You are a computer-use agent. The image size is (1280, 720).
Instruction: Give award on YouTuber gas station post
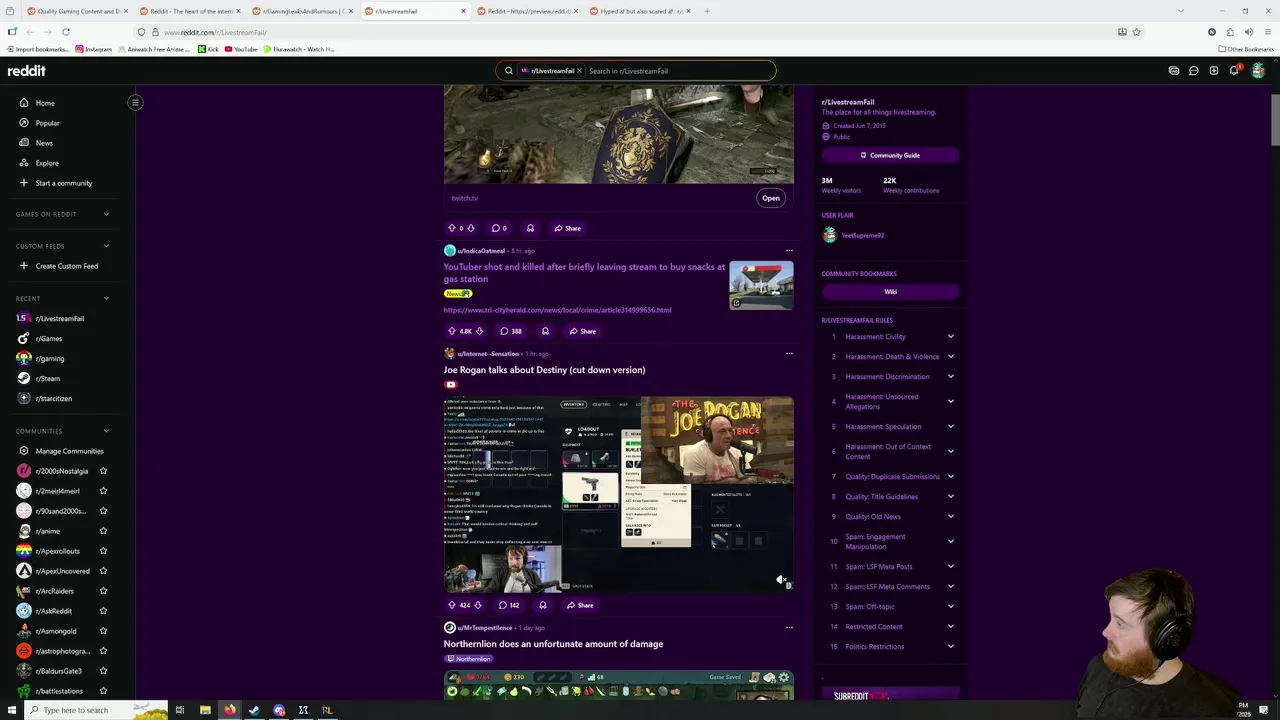(545, 331)
